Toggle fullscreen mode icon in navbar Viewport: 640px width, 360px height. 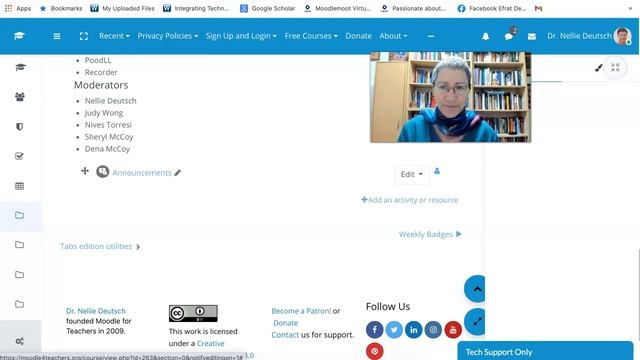coord(84,36)
